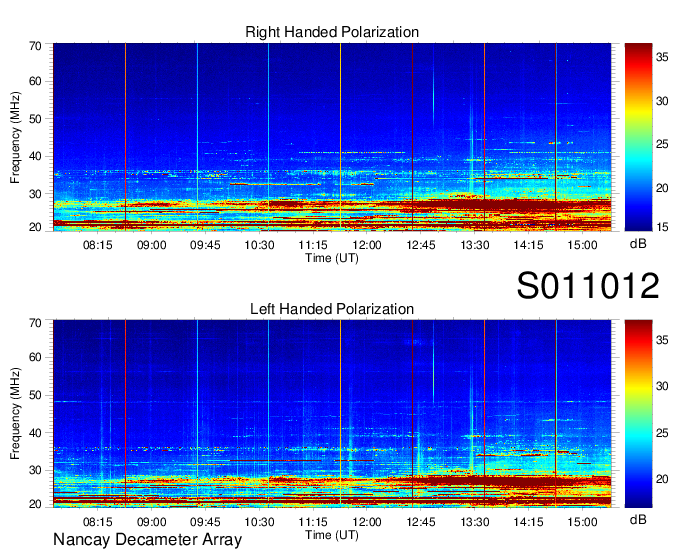Viewport: 680px width, 552px height.
Task: Click the "Nancay Decameter Array" caption
Action: click(x=147, y=540)
